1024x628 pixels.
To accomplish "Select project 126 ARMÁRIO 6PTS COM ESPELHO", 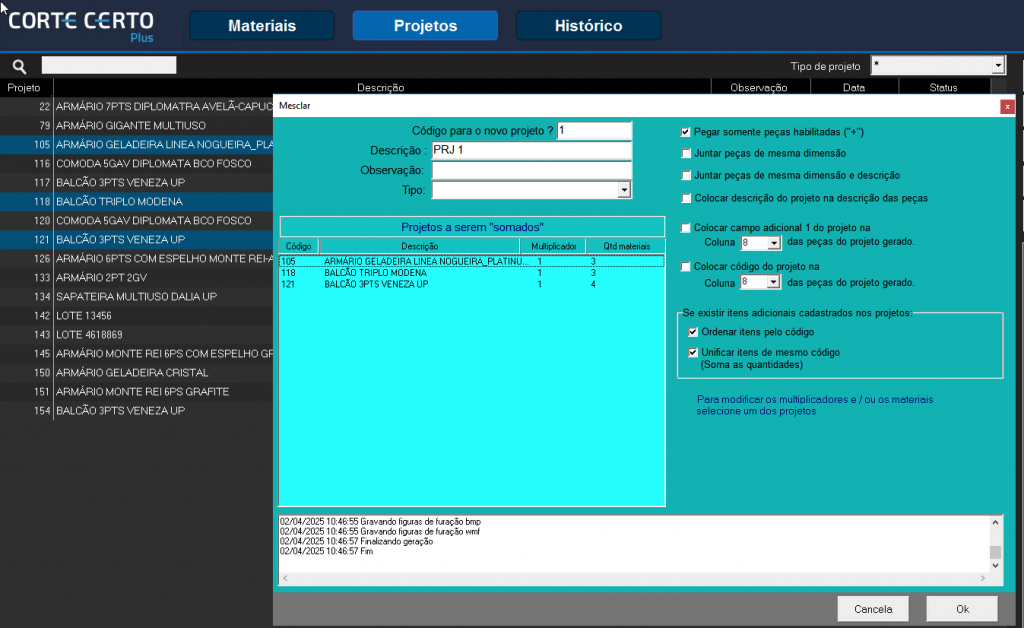I will point(136,259).
